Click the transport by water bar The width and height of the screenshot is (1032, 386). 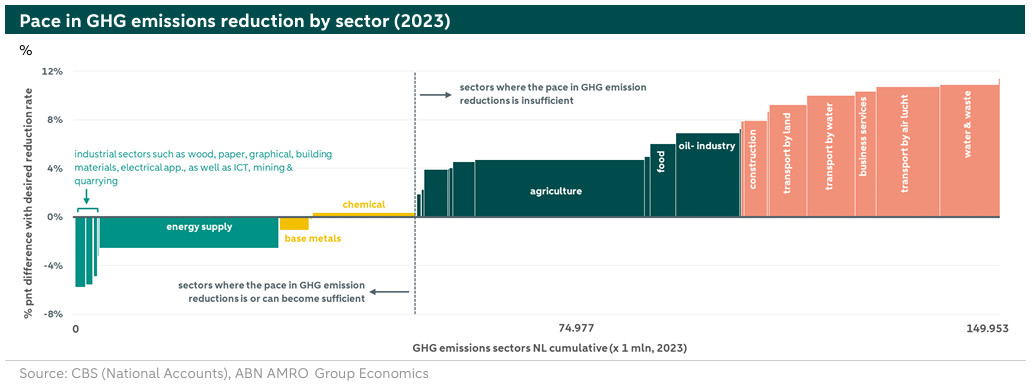(831, 156)
